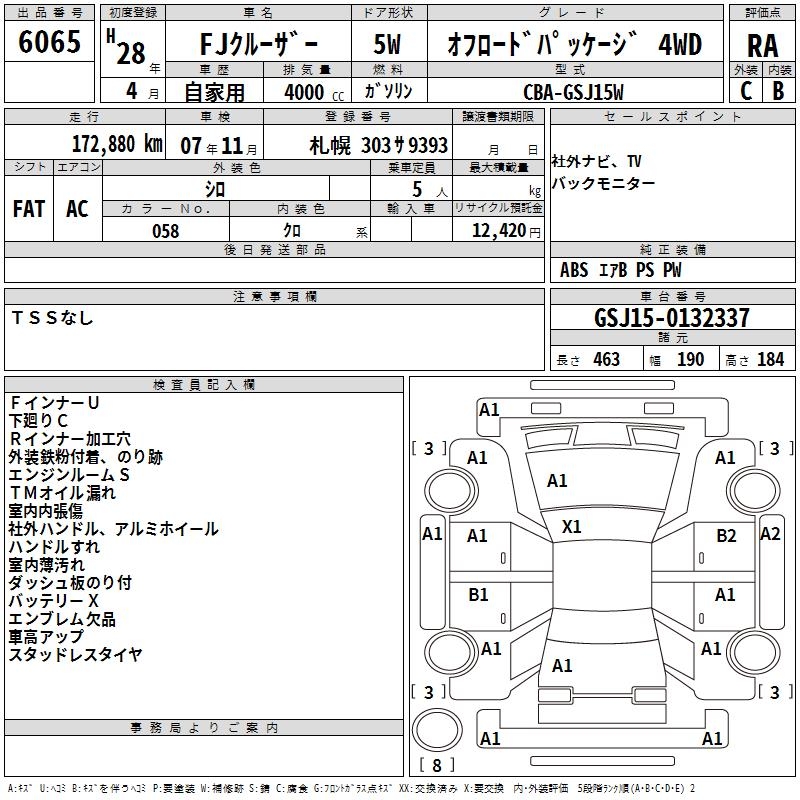
Task: Select the B1 mark on the door
Action: (478, 594)
